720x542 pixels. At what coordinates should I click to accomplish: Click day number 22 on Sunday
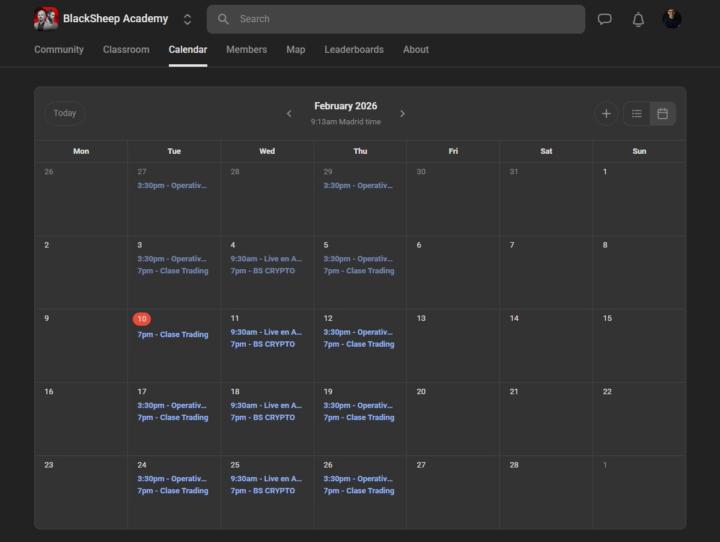tap(607, 392)
